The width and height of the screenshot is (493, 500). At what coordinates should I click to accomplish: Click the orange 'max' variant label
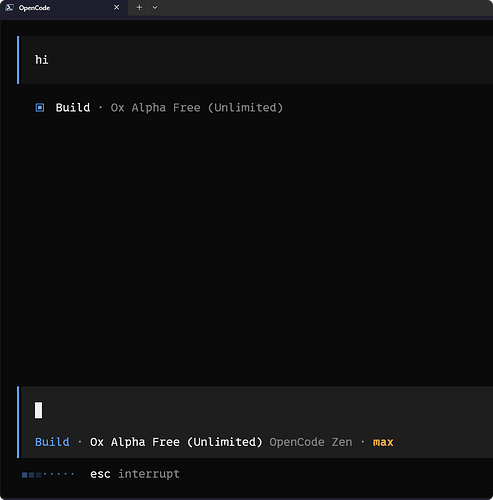[x=383, y=442]
